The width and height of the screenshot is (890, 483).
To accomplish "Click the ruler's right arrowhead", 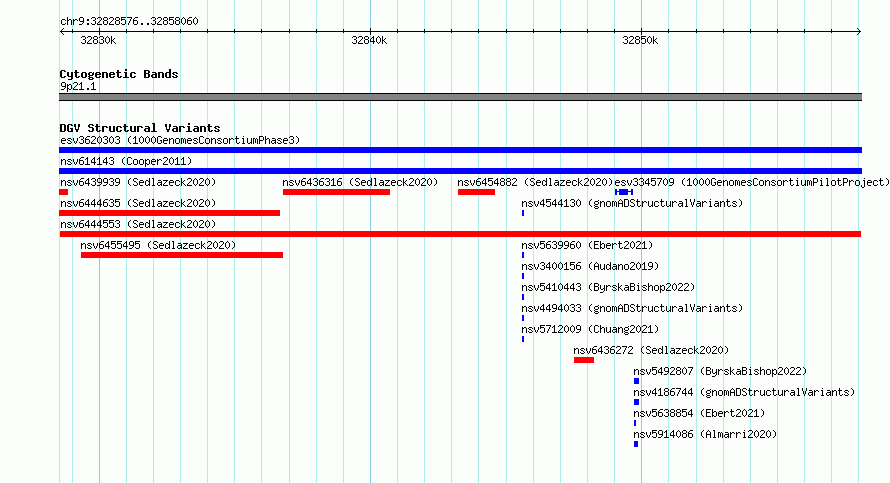I will [x=859, y=32].
